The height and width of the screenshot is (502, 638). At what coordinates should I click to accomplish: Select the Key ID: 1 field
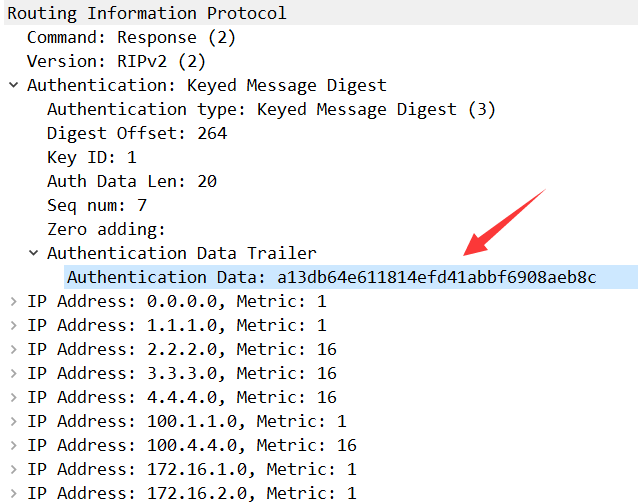point(92,157)
